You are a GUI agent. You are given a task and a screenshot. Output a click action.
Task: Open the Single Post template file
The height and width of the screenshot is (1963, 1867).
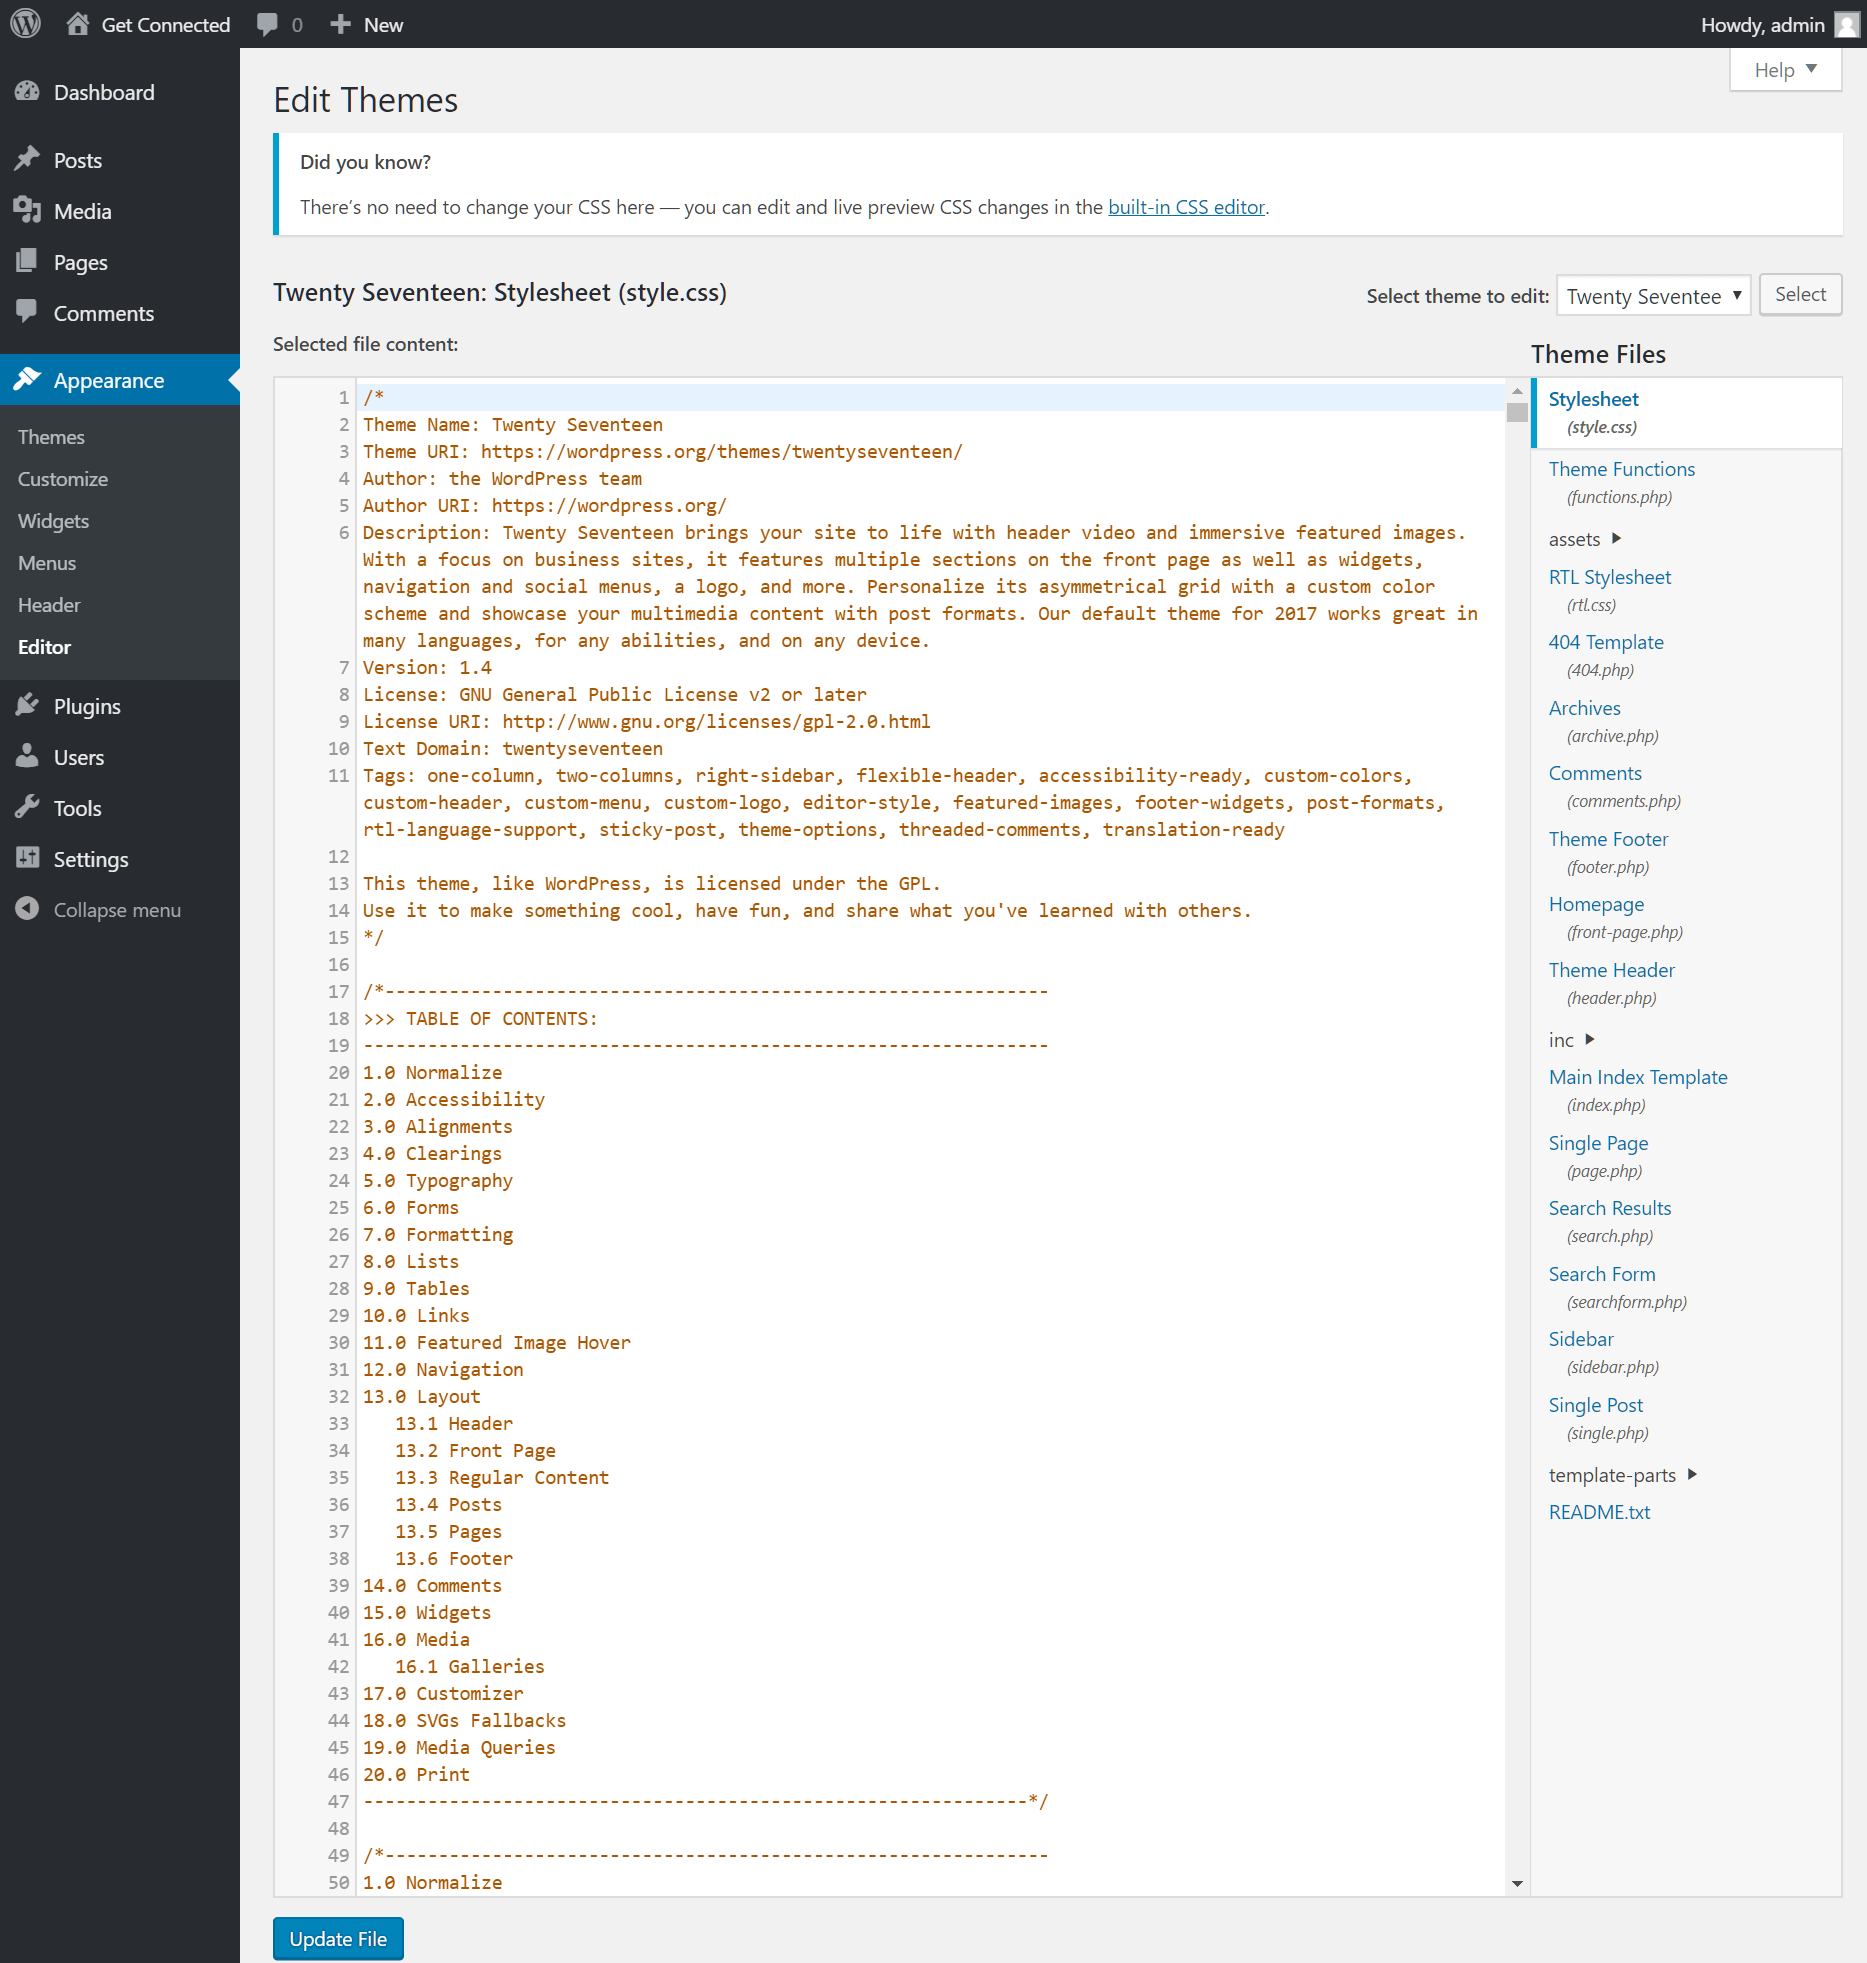[x=1596, y=1405]
